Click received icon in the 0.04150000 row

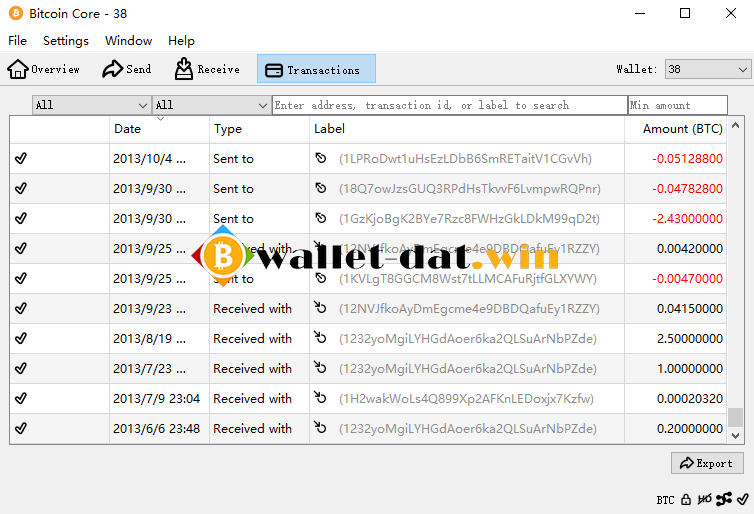coord(320,307)
